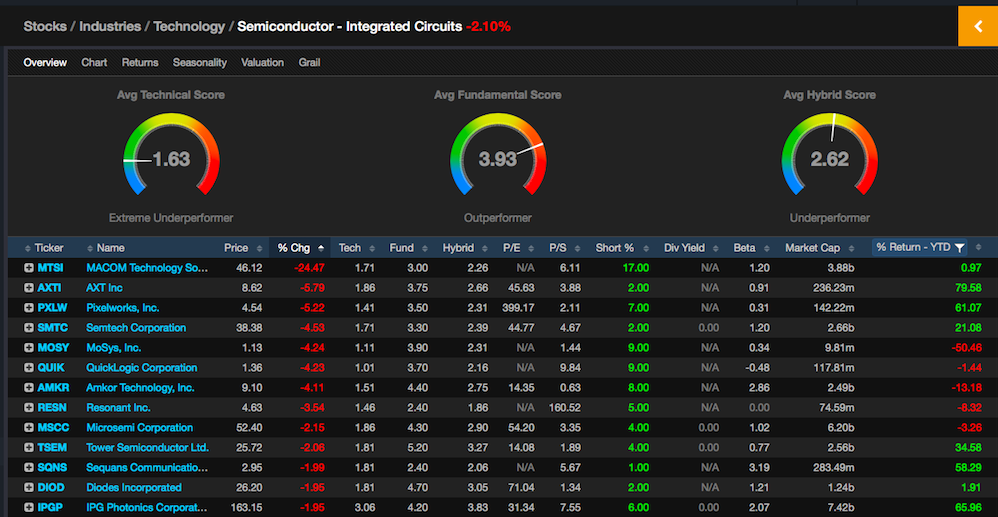Open Amkor Technology, Inc. link
Screen dimensions: 998x517
tap(141, 388)
